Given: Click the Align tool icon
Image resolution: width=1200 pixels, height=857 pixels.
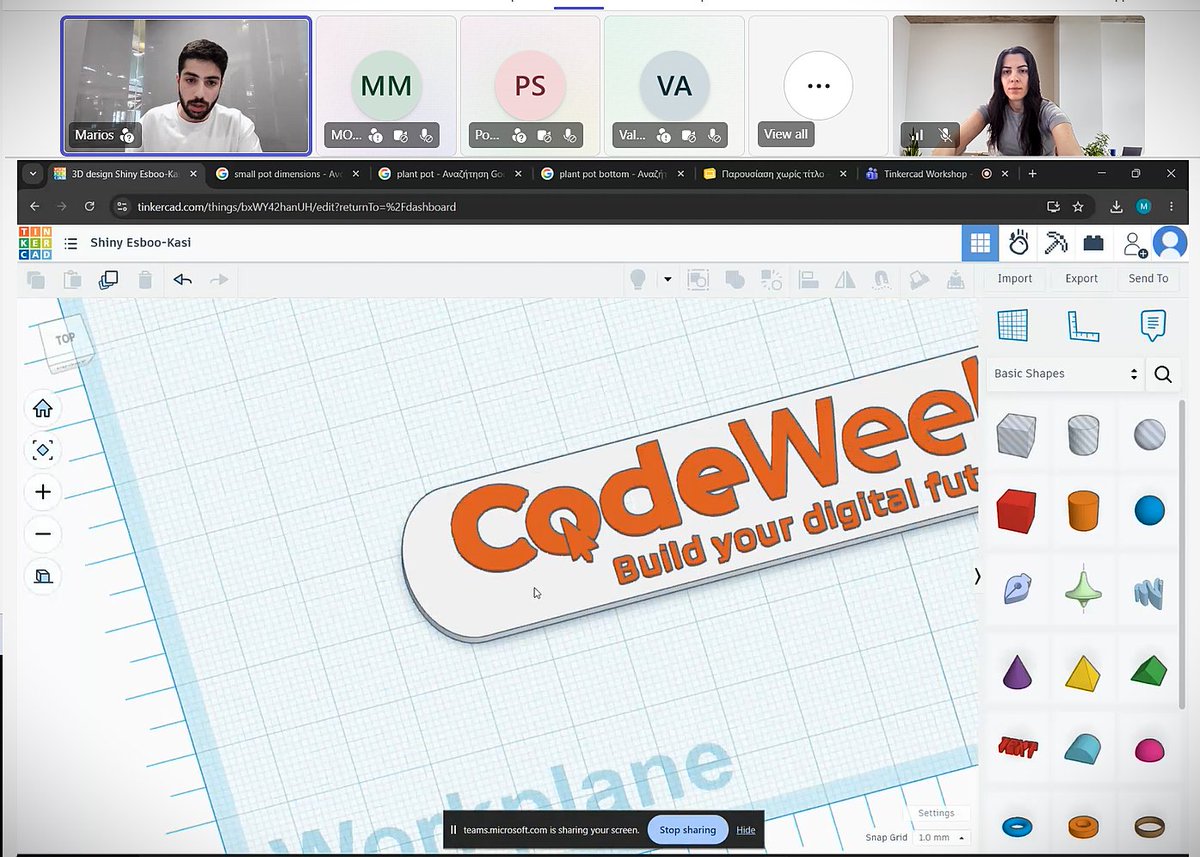Looking at the screenshot, I should (808, 280).
